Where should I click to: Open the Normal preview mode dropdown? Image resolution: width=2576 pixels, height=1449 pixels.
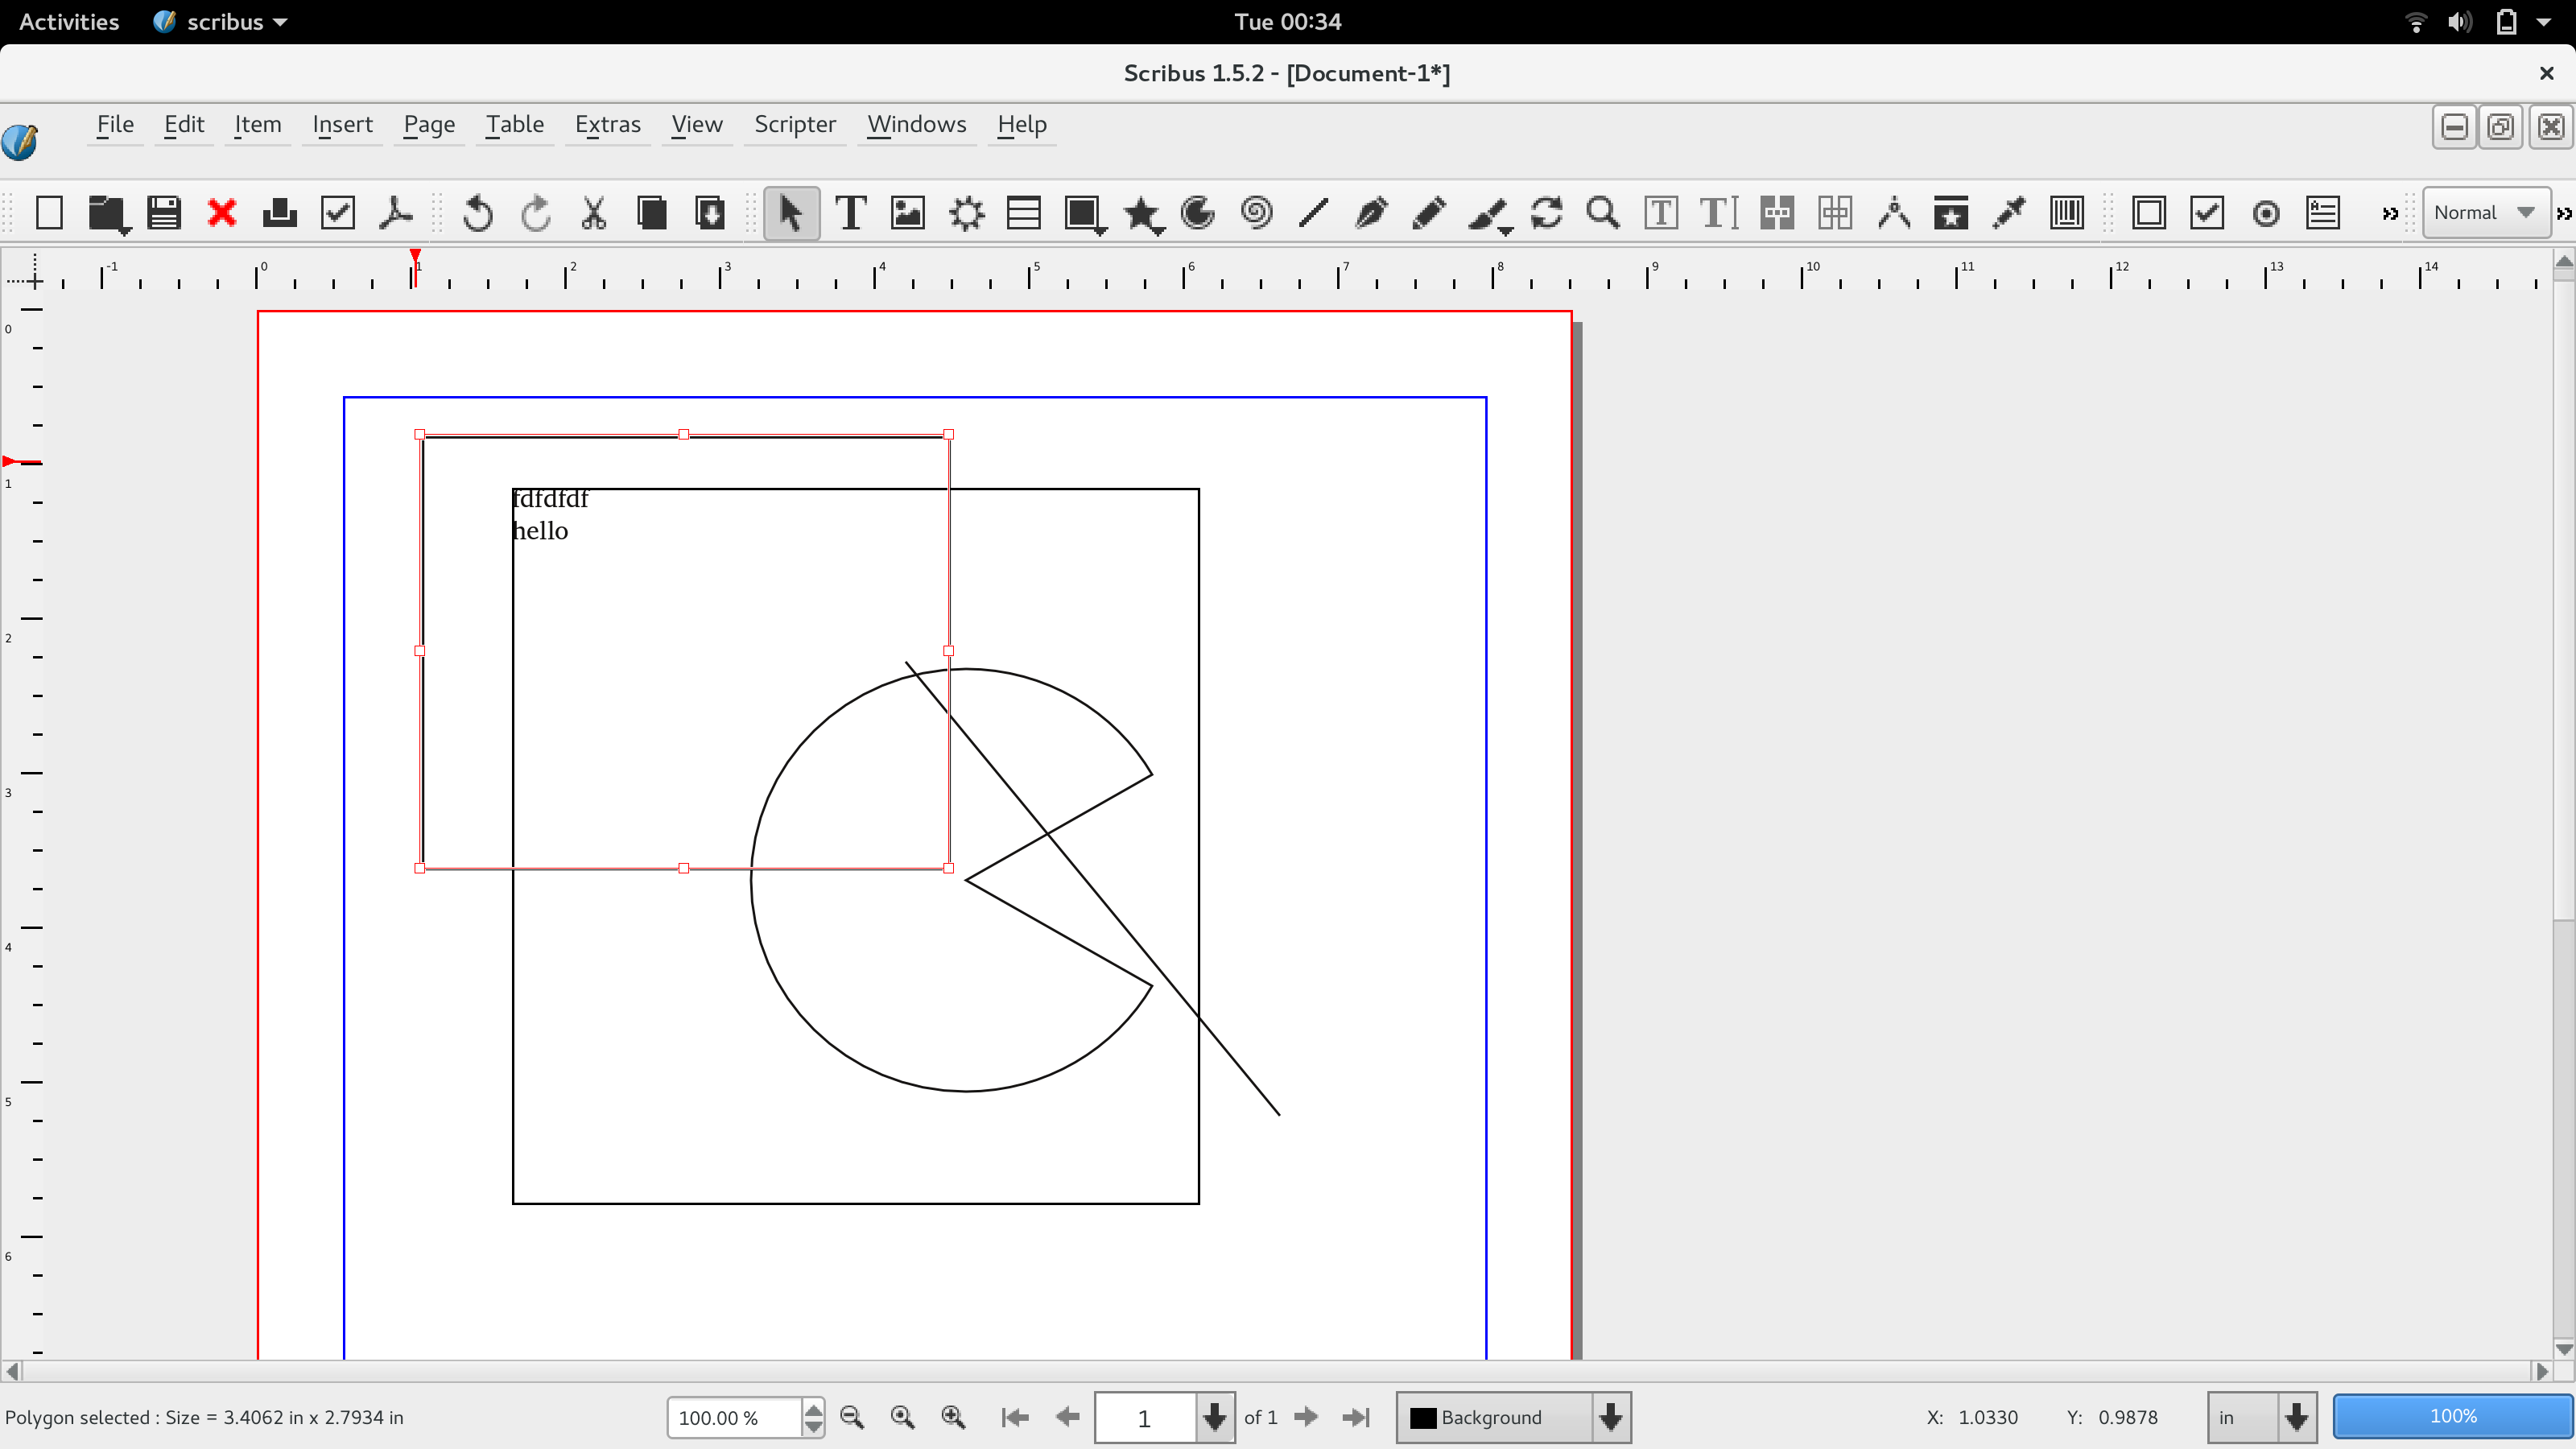[2485, 213]
